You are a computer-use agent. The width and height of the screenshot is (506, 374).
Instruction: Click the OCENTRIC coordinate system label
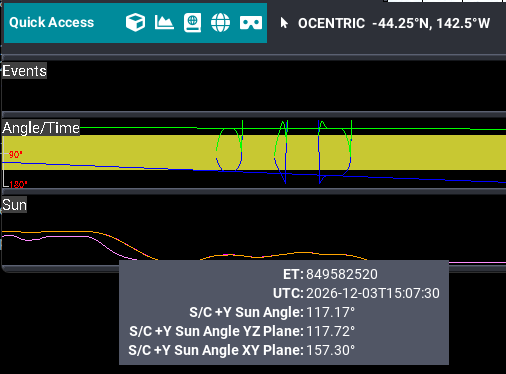[x=331, y=23]
